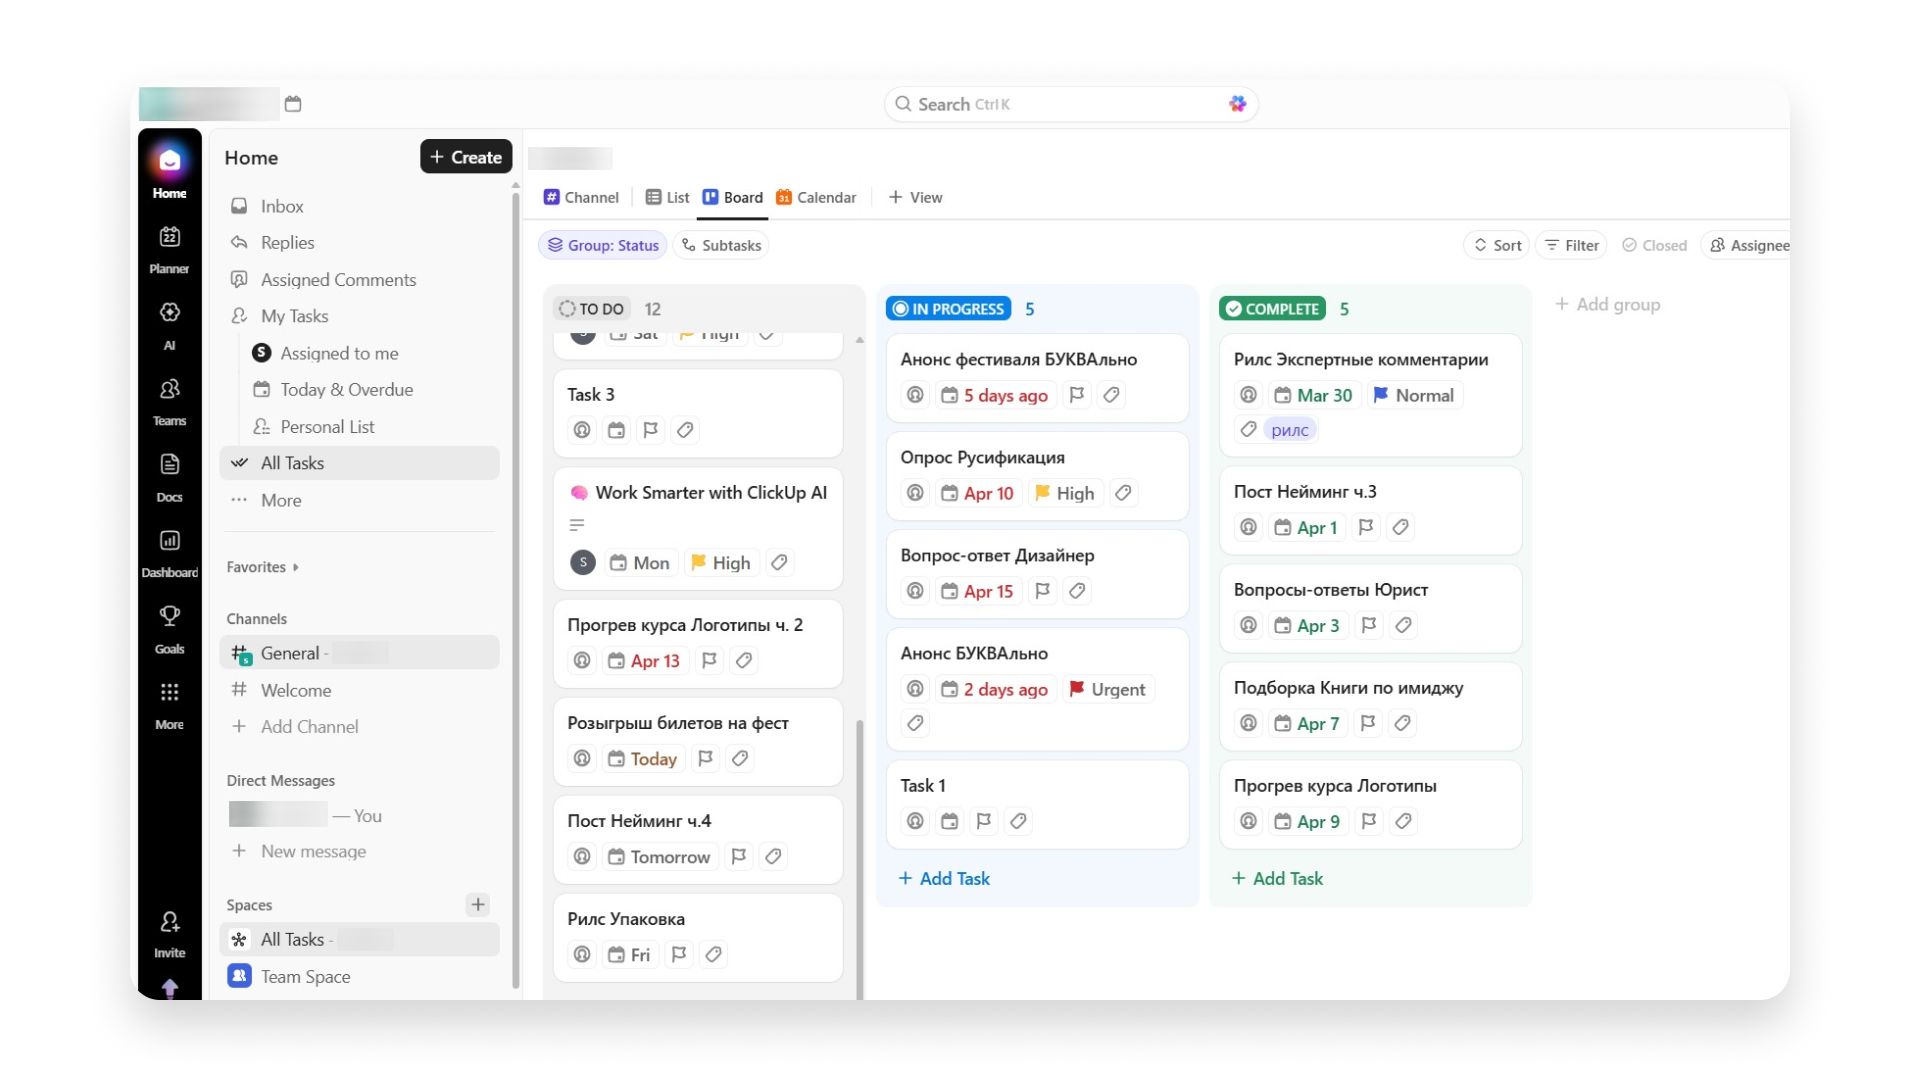
Task: Toggle the Assignee filter button
Action: coord(1749,245)
